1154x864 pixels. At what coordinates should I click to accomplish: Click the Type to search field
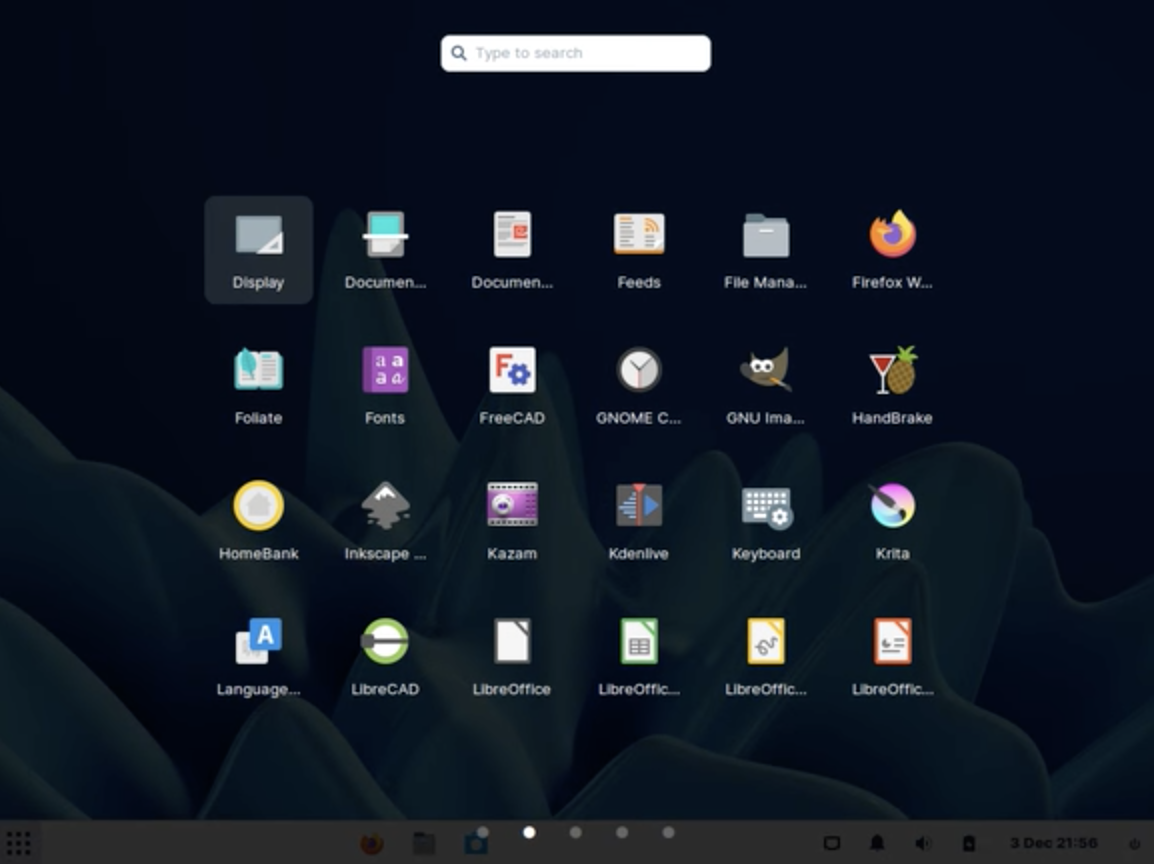(x=576, y=53)
